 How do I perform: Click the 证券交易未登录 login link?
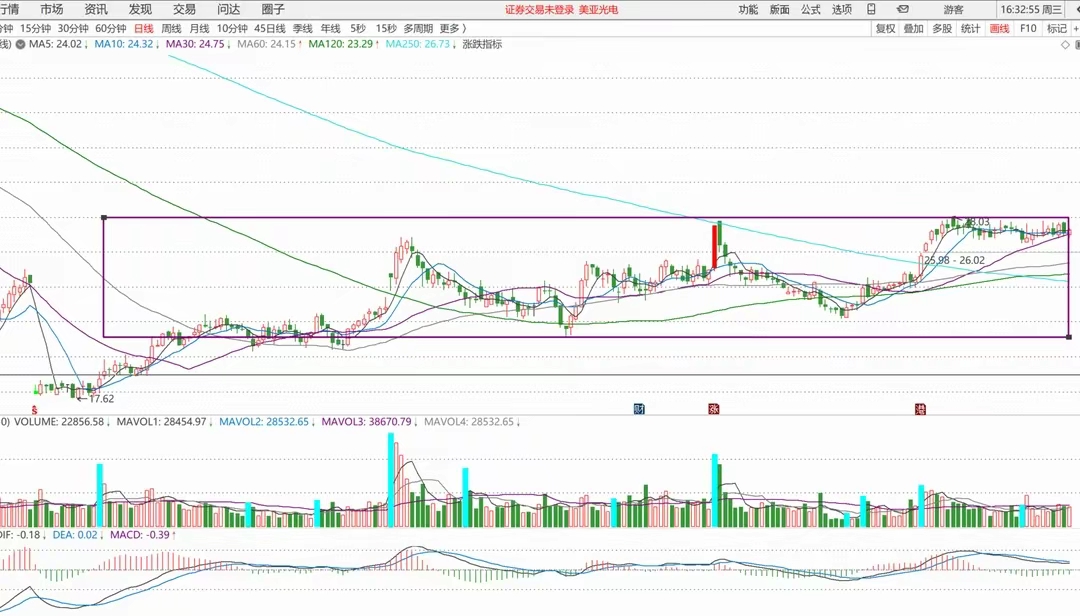(x=539, y=10)
